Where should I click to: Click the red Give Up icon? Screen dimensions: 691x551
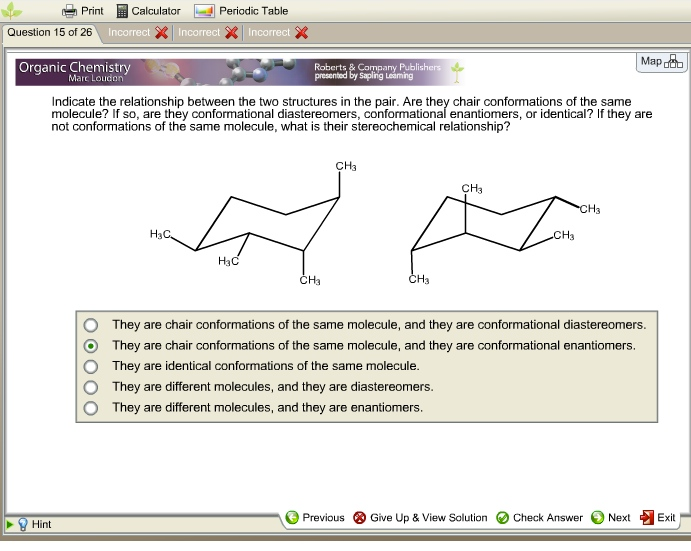pyautogui.click(x=360, y=517)
